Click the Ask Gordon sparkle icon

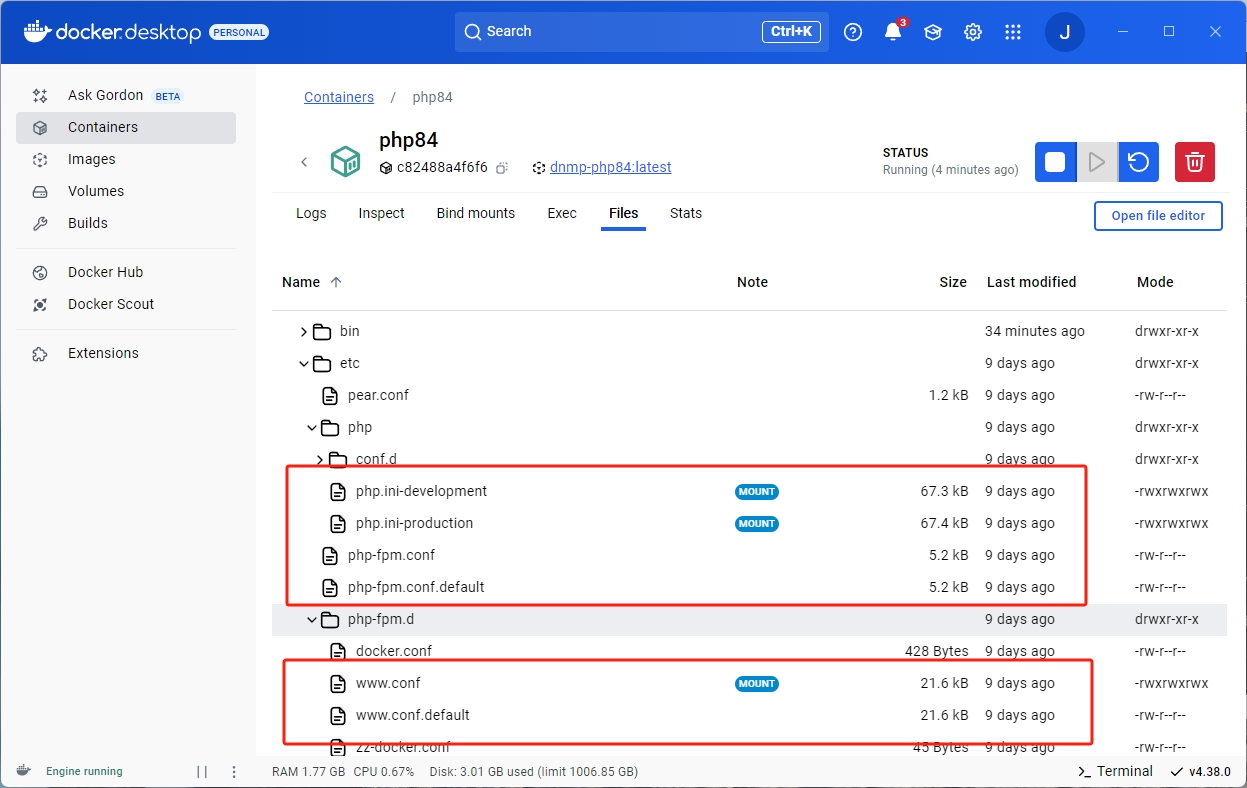pos(40,96)
